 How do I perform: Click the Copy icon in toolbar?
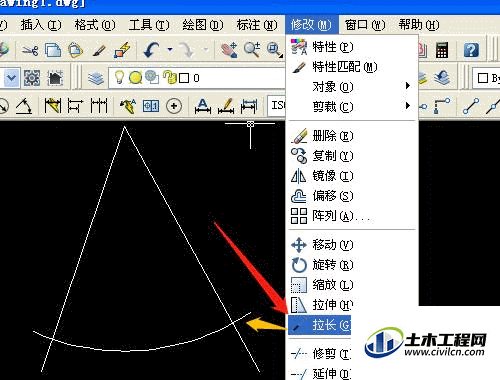point(53,50)
